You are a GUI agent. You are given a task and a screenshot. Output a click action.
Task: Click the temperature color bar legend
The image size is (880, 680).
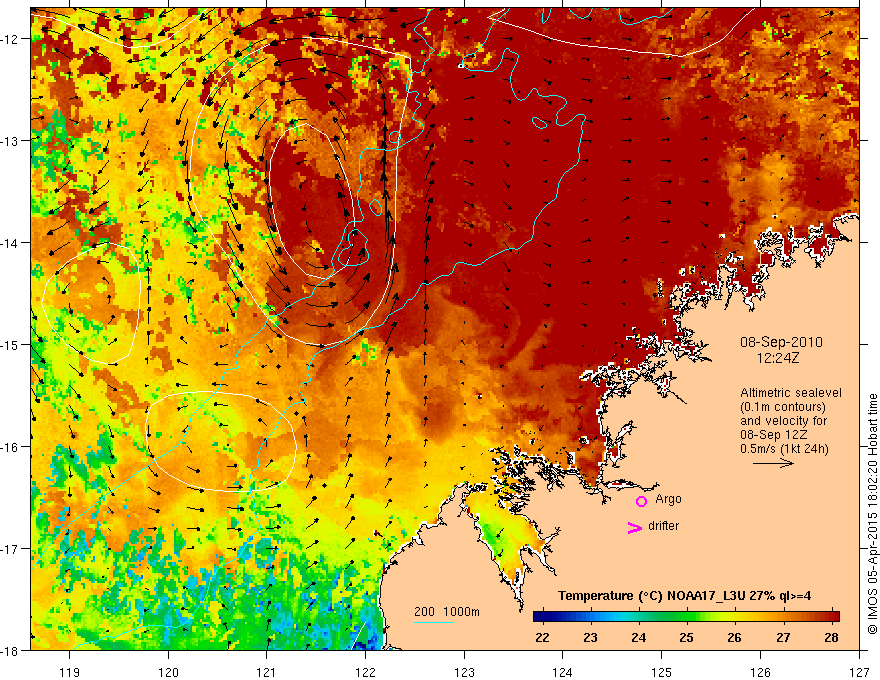tap(686, 617)
